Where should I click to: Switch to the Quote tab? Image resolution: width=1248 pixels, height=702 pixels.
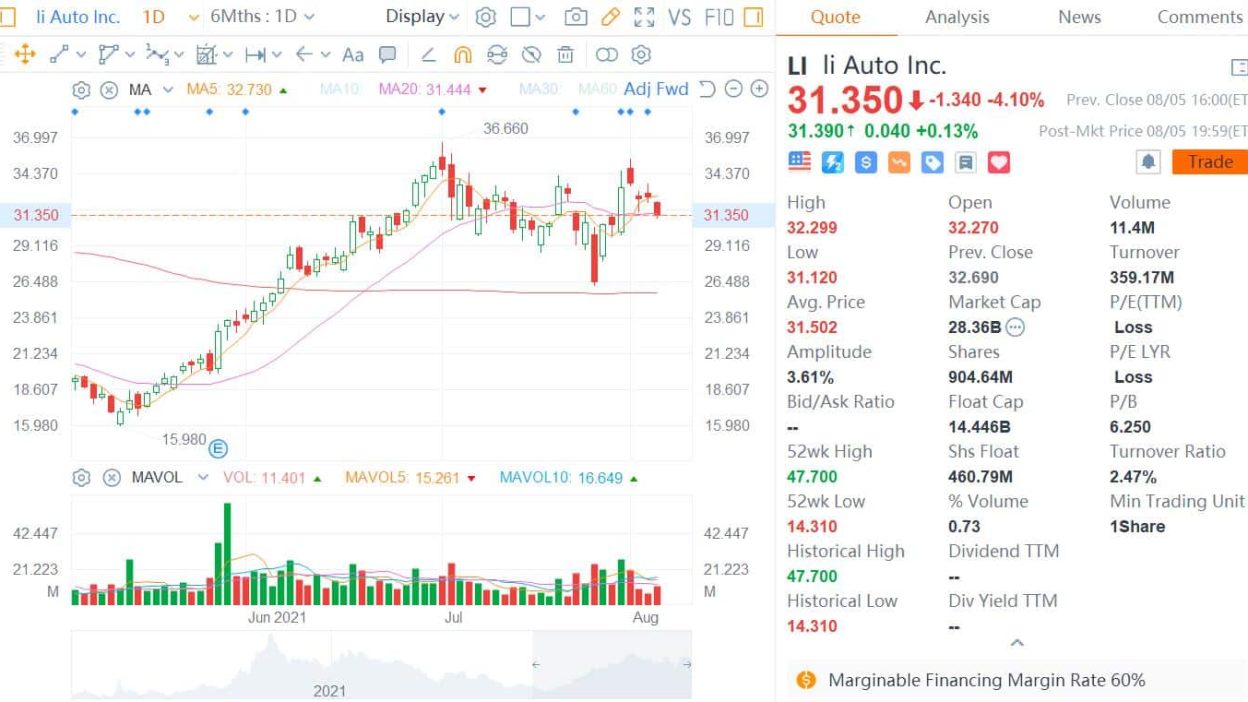click(835, 17)
